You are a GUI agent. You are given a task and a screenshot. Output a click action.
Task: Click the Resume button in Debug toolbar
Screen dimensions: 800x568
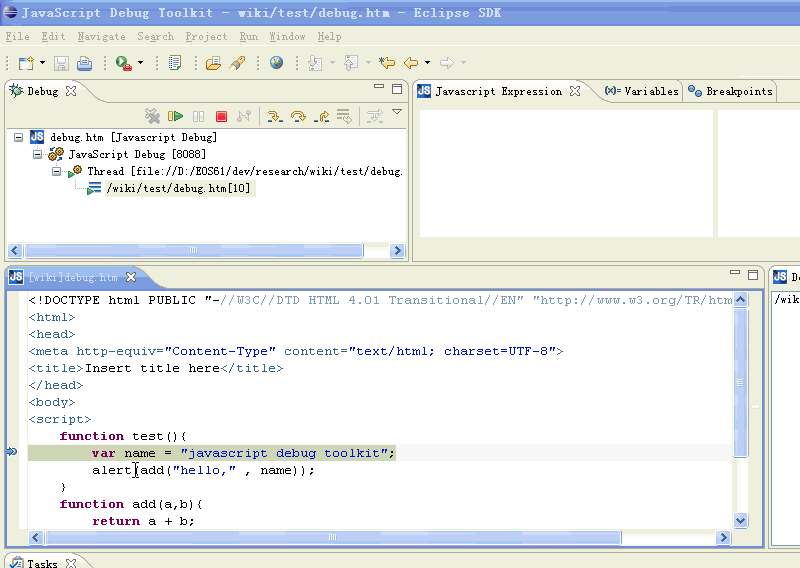click(176, 117)
